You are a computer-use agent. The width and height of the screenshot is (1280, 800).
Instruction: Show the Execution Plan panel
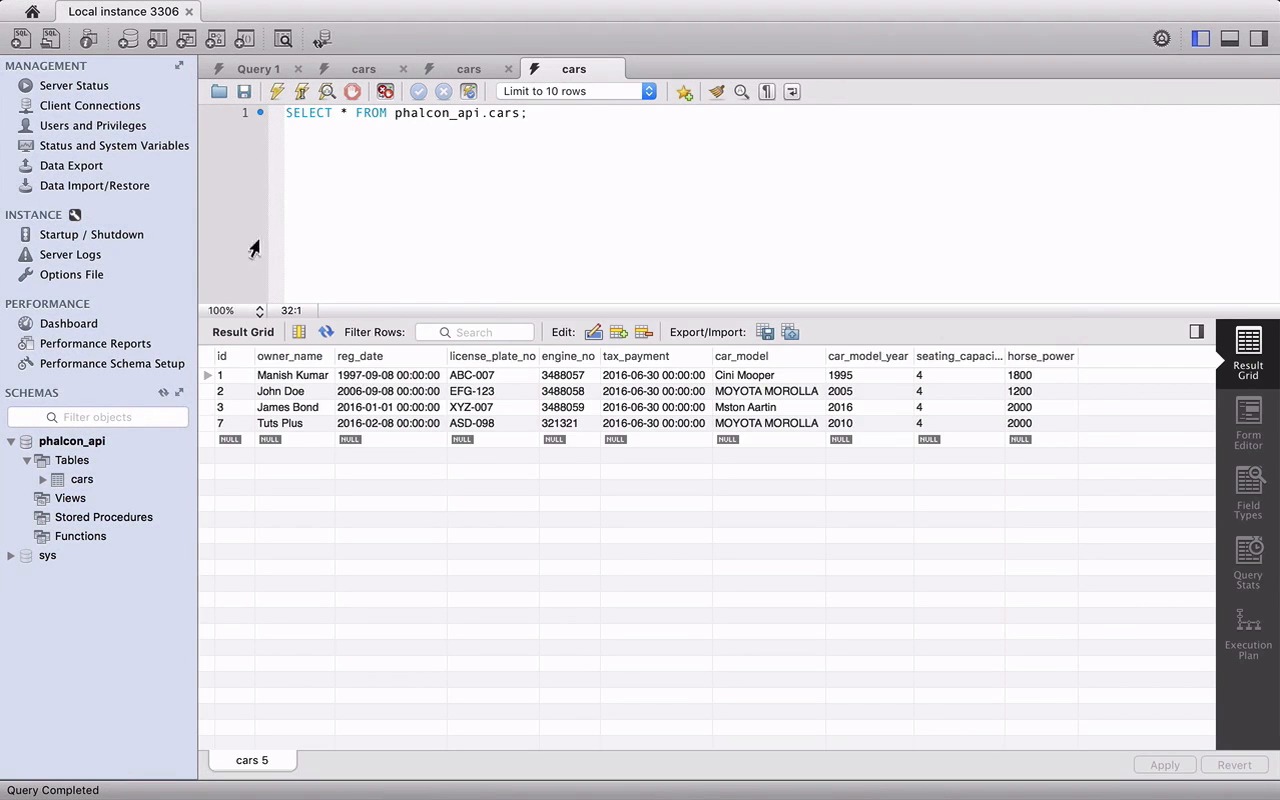point(1248,633)
